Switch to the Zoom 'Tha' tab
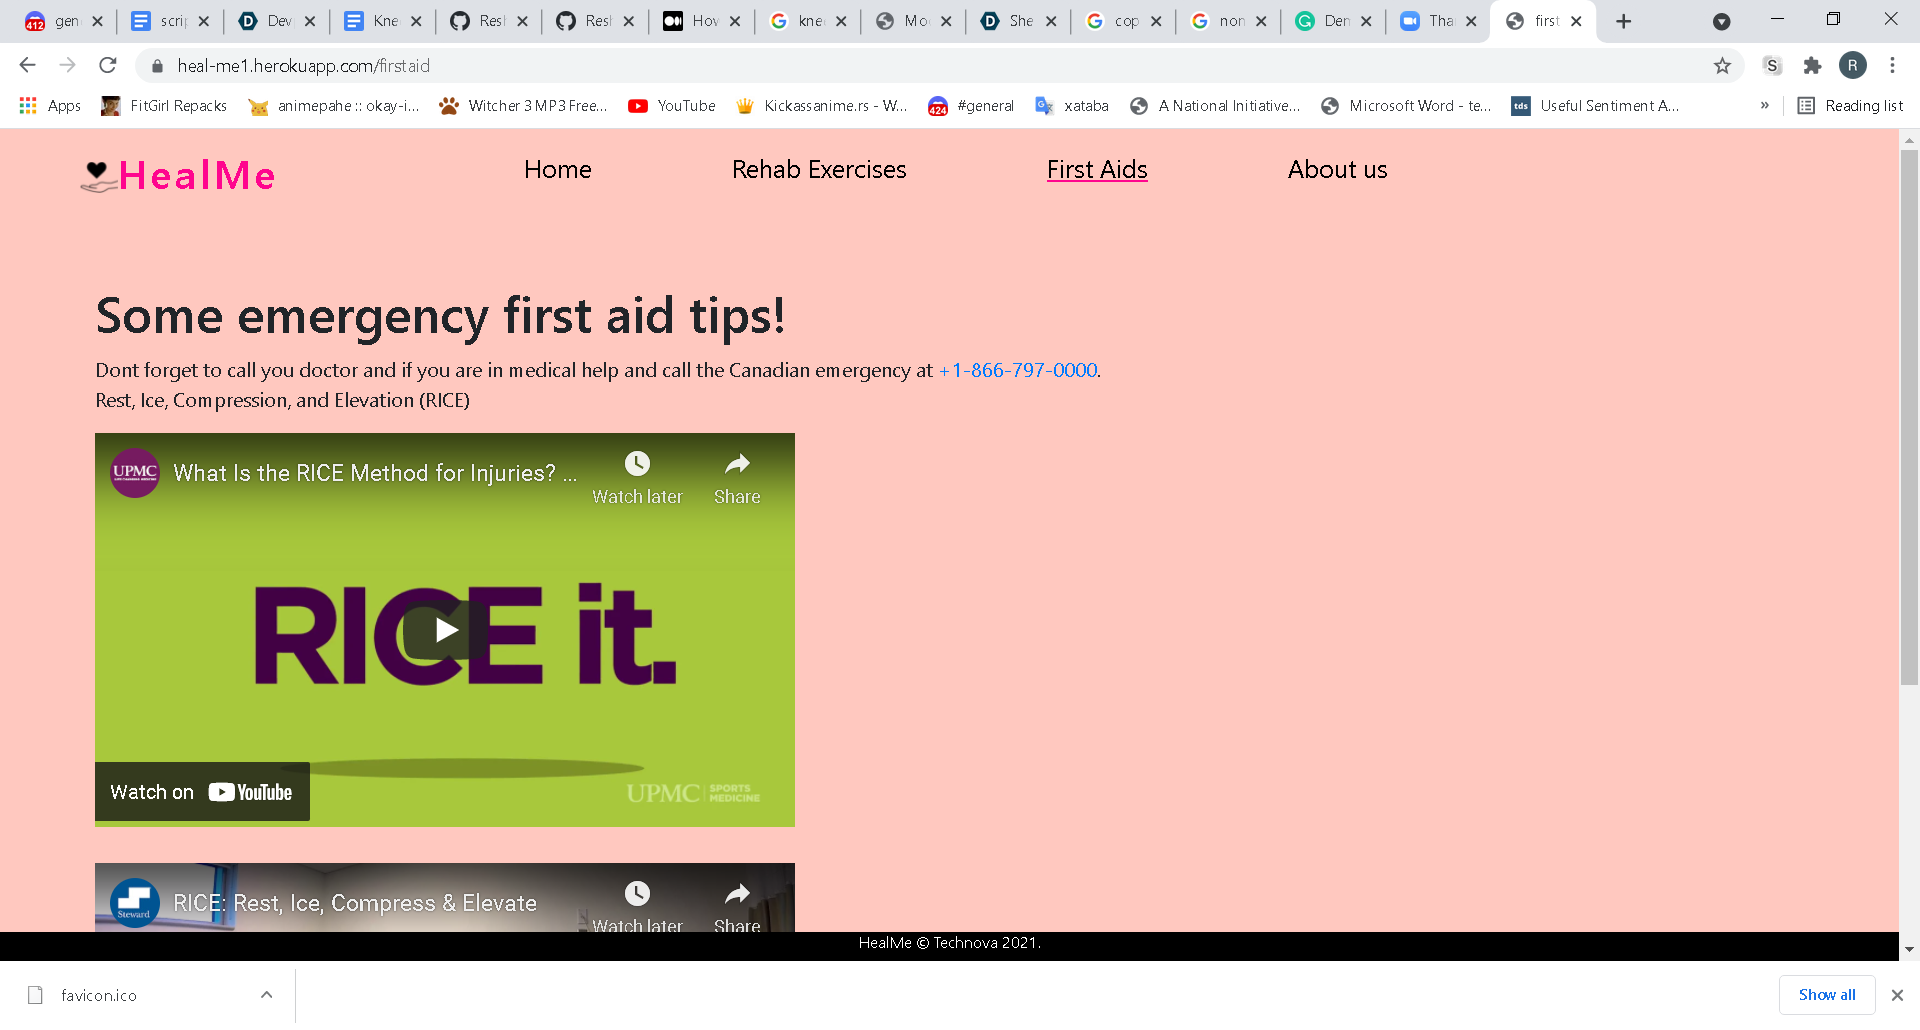The image size is (1920, 1030). click(x=1437, y=21)
